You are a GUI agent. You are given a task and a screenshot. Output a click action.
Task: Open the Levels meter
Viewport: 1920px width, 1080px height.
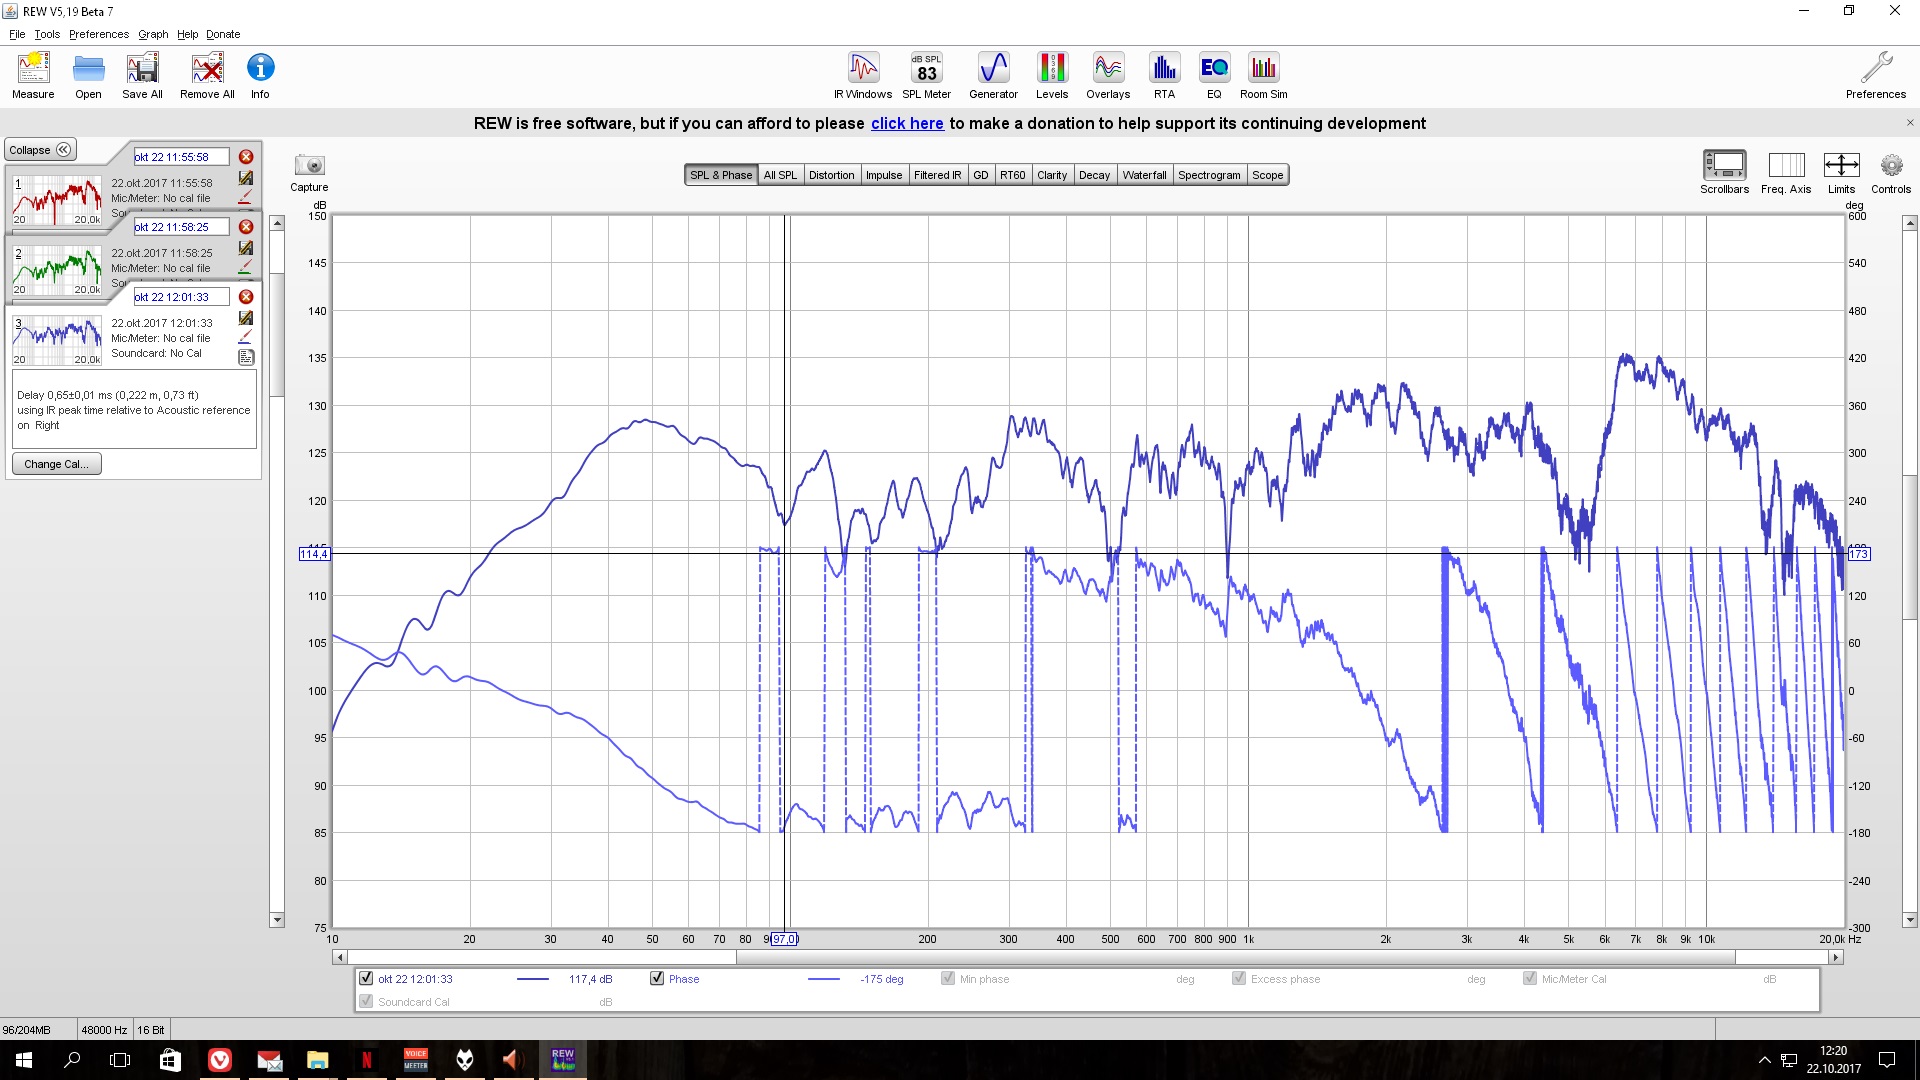pyautogui.click(x=1052, y=76)
